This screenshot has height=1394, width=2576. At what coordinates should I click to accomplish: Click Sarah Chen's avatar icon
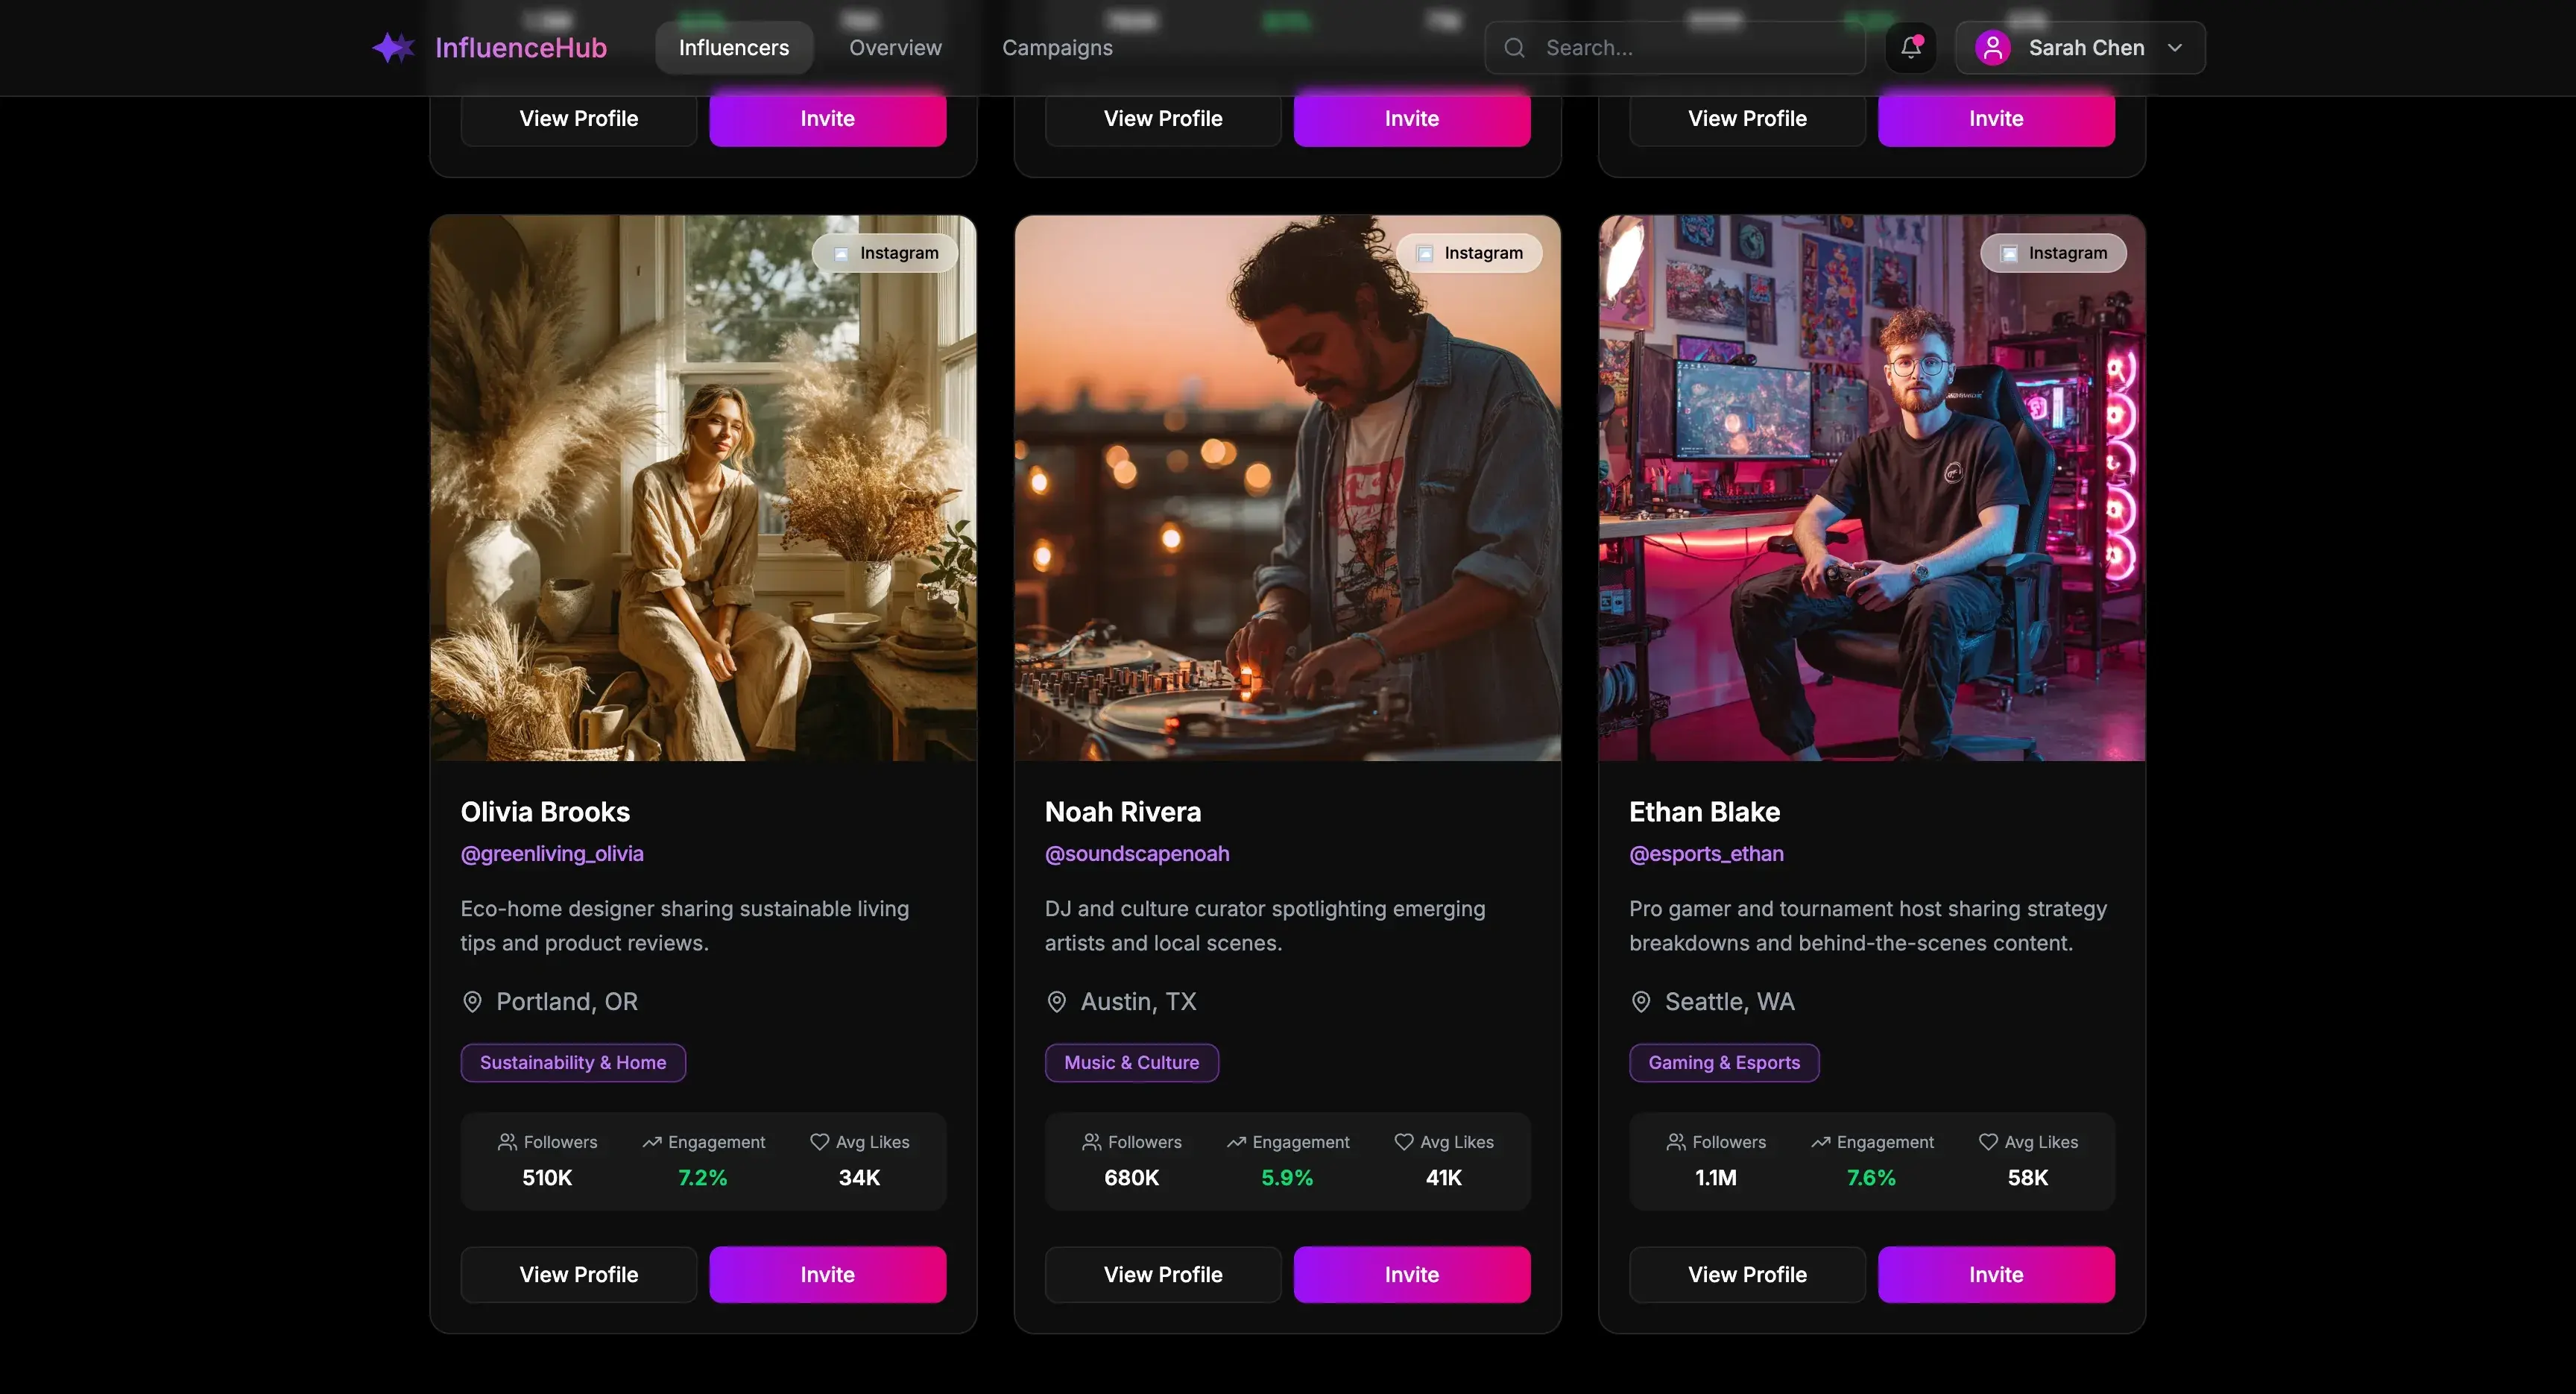(1992, 48)
